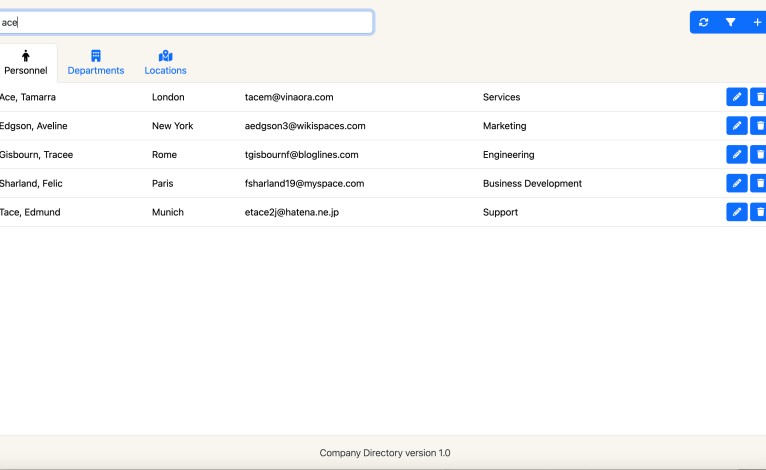Delete Gisbourn, Tracee using trash icon
The image size is (766, 470).
point(759,155)
